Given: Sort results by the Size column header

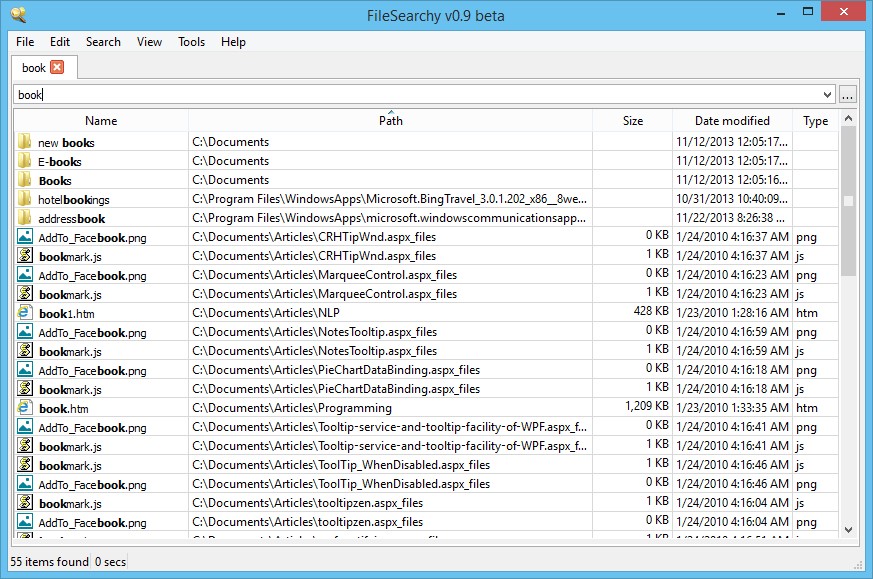Looking at the screenshot, I should (633, 120).
